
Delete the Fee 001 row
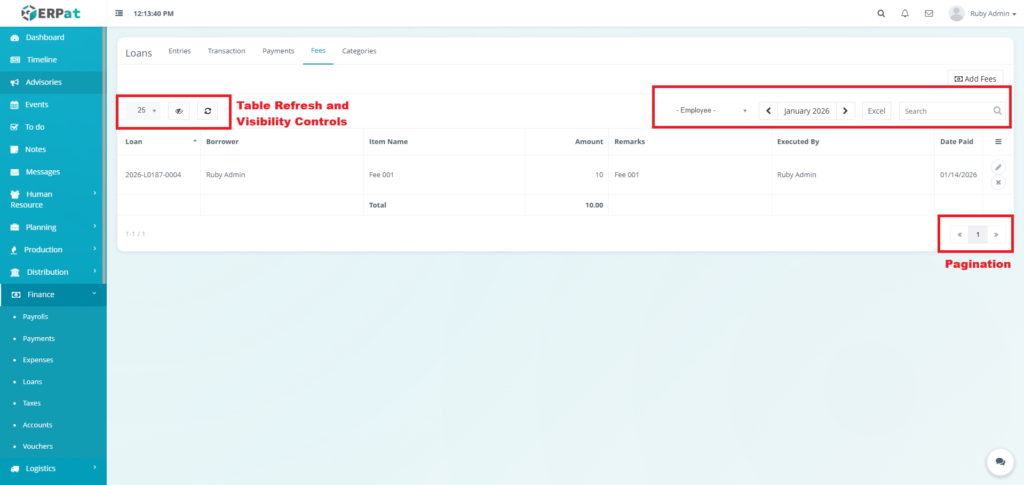(998, 182)
